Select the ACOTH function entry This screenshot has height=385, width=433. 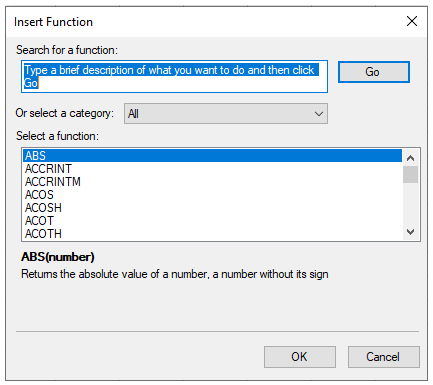point(212,234)
